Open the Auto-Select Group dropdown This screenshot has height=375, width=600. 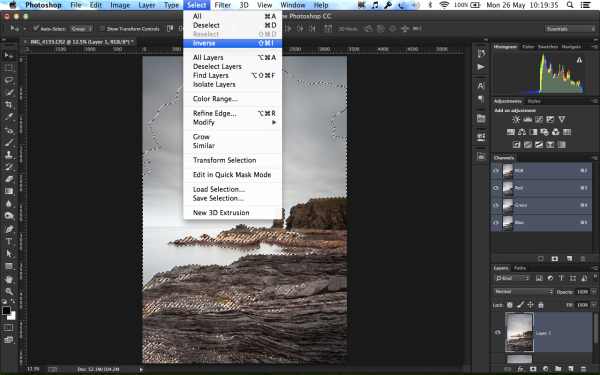pos(81,29)
